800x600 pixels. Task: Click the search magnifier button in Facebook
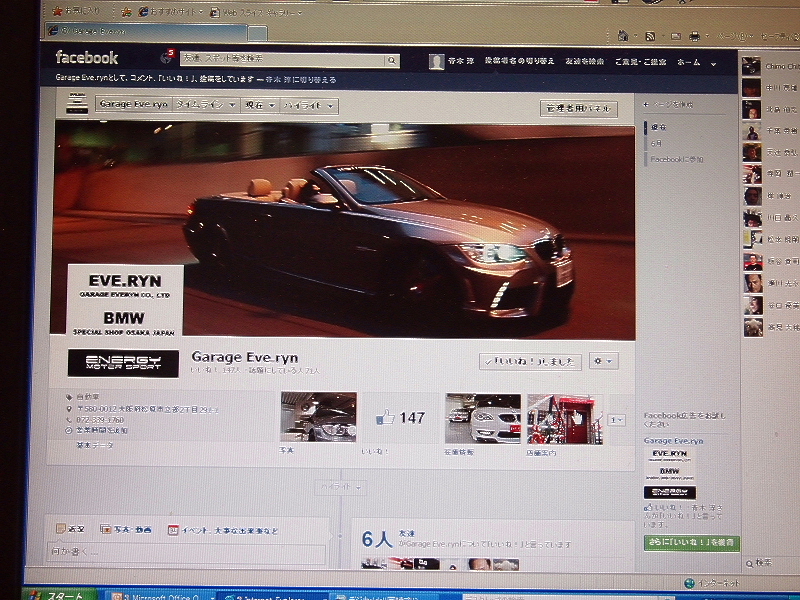tap(392, 61)
